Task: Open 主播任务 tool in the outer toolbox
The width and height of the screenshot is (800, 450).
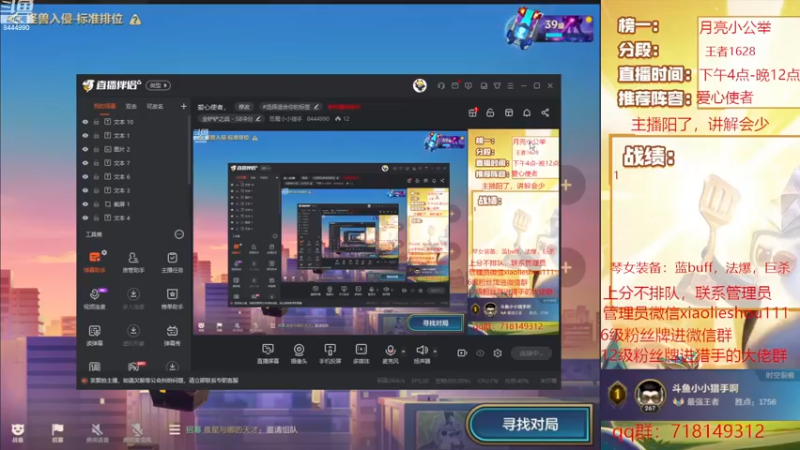Action: (x=172, y=262)
